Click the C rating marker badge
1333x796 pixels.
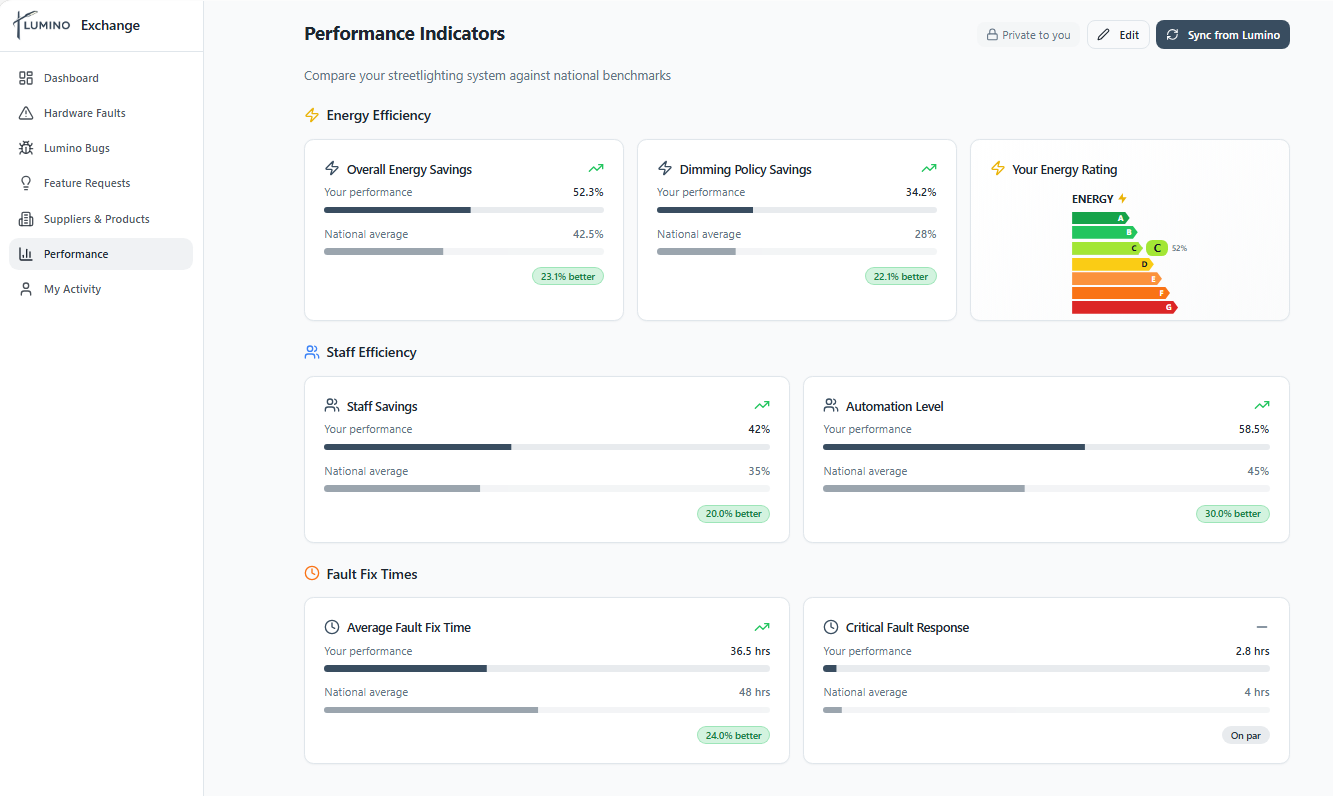1157,248
